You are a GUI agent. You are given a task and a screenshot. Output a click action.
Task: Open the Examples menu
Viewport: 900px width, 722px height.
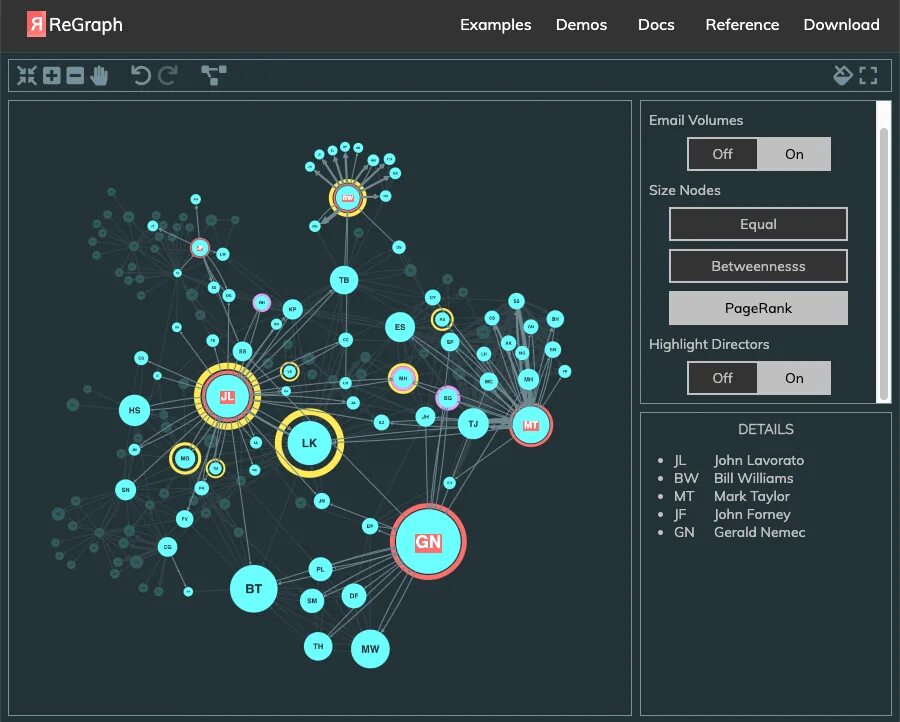495,25
